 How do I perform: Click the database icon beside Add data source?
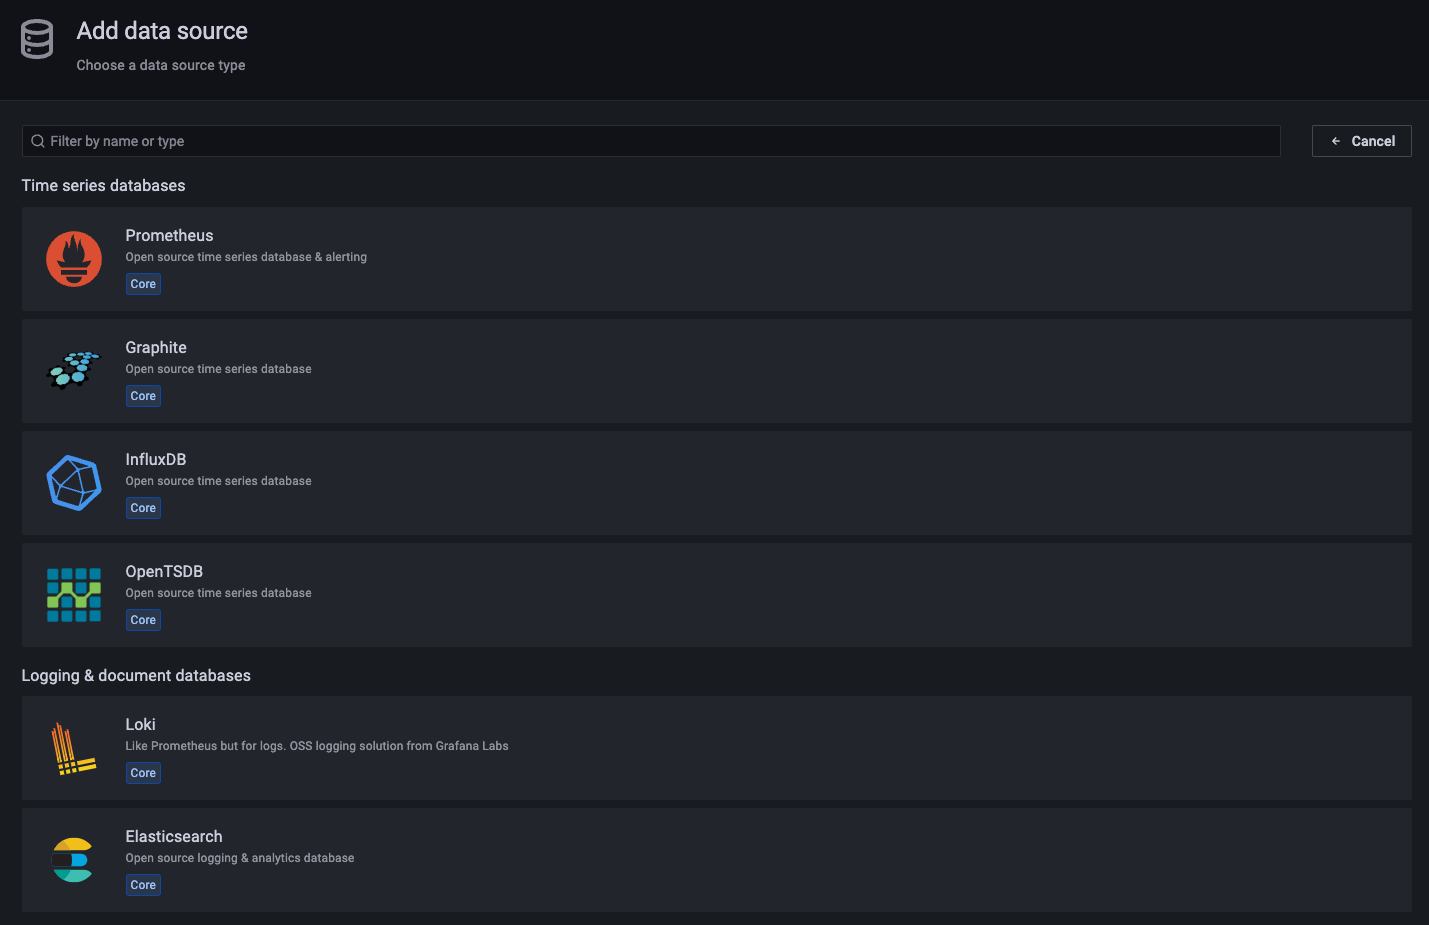click(37, 39)
